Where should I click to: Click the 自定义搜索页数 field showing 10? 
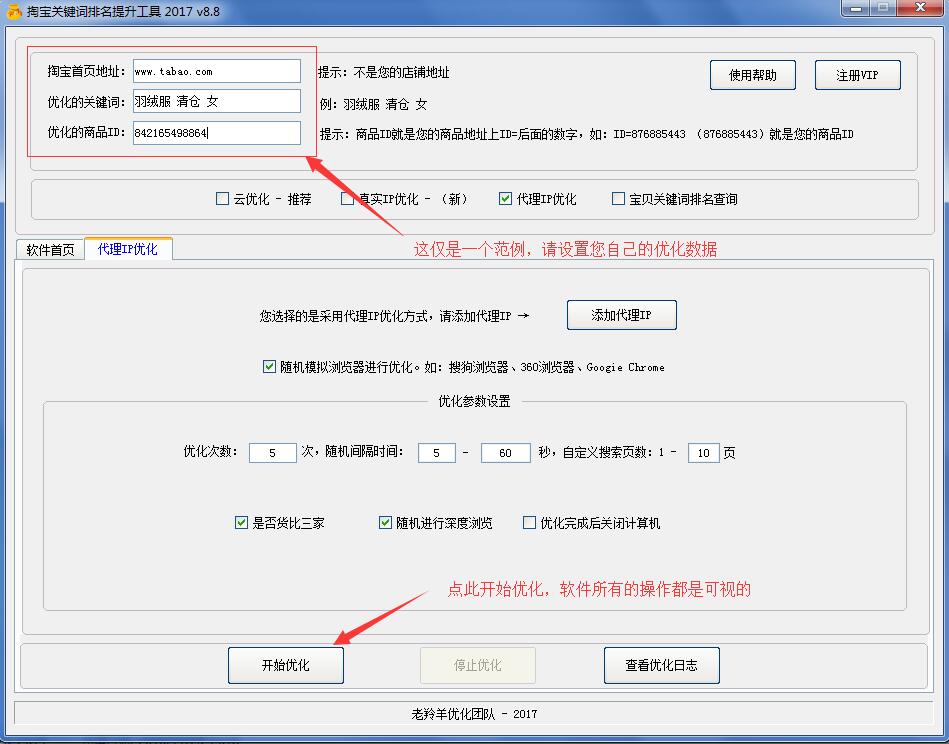pos(703,453)
